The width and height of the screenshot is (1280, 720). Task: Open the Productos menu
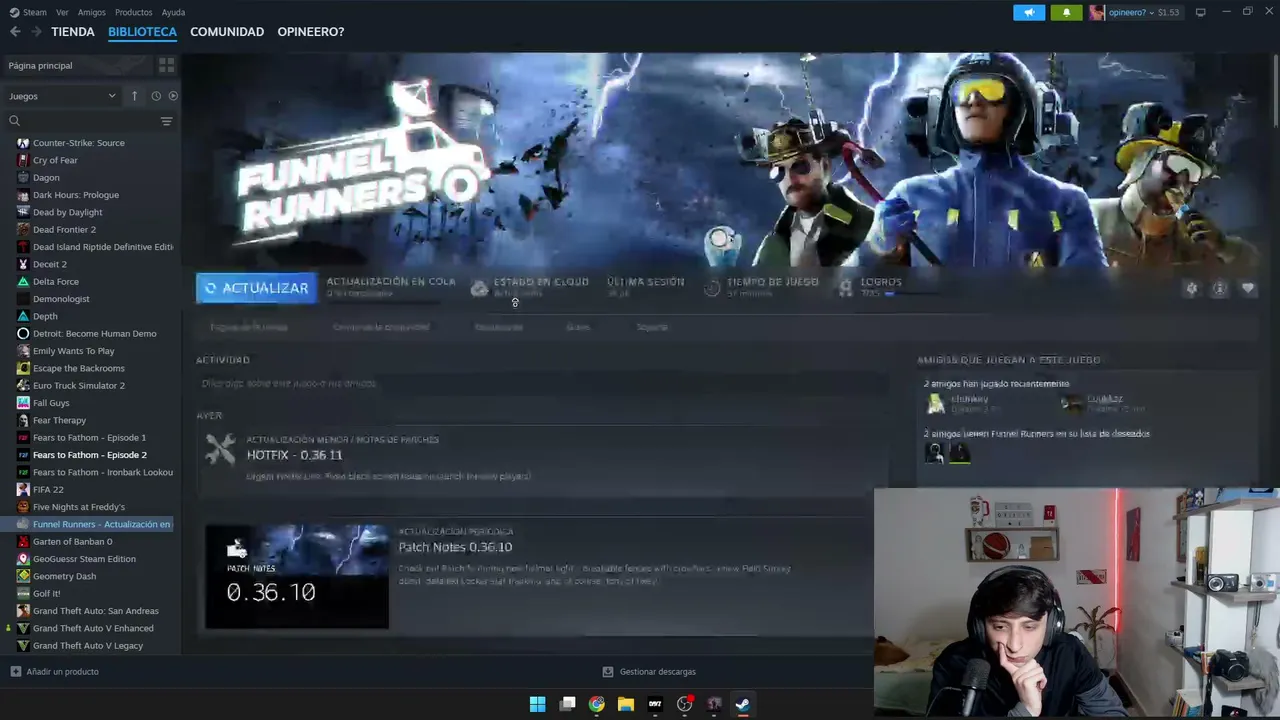(133, 12)
